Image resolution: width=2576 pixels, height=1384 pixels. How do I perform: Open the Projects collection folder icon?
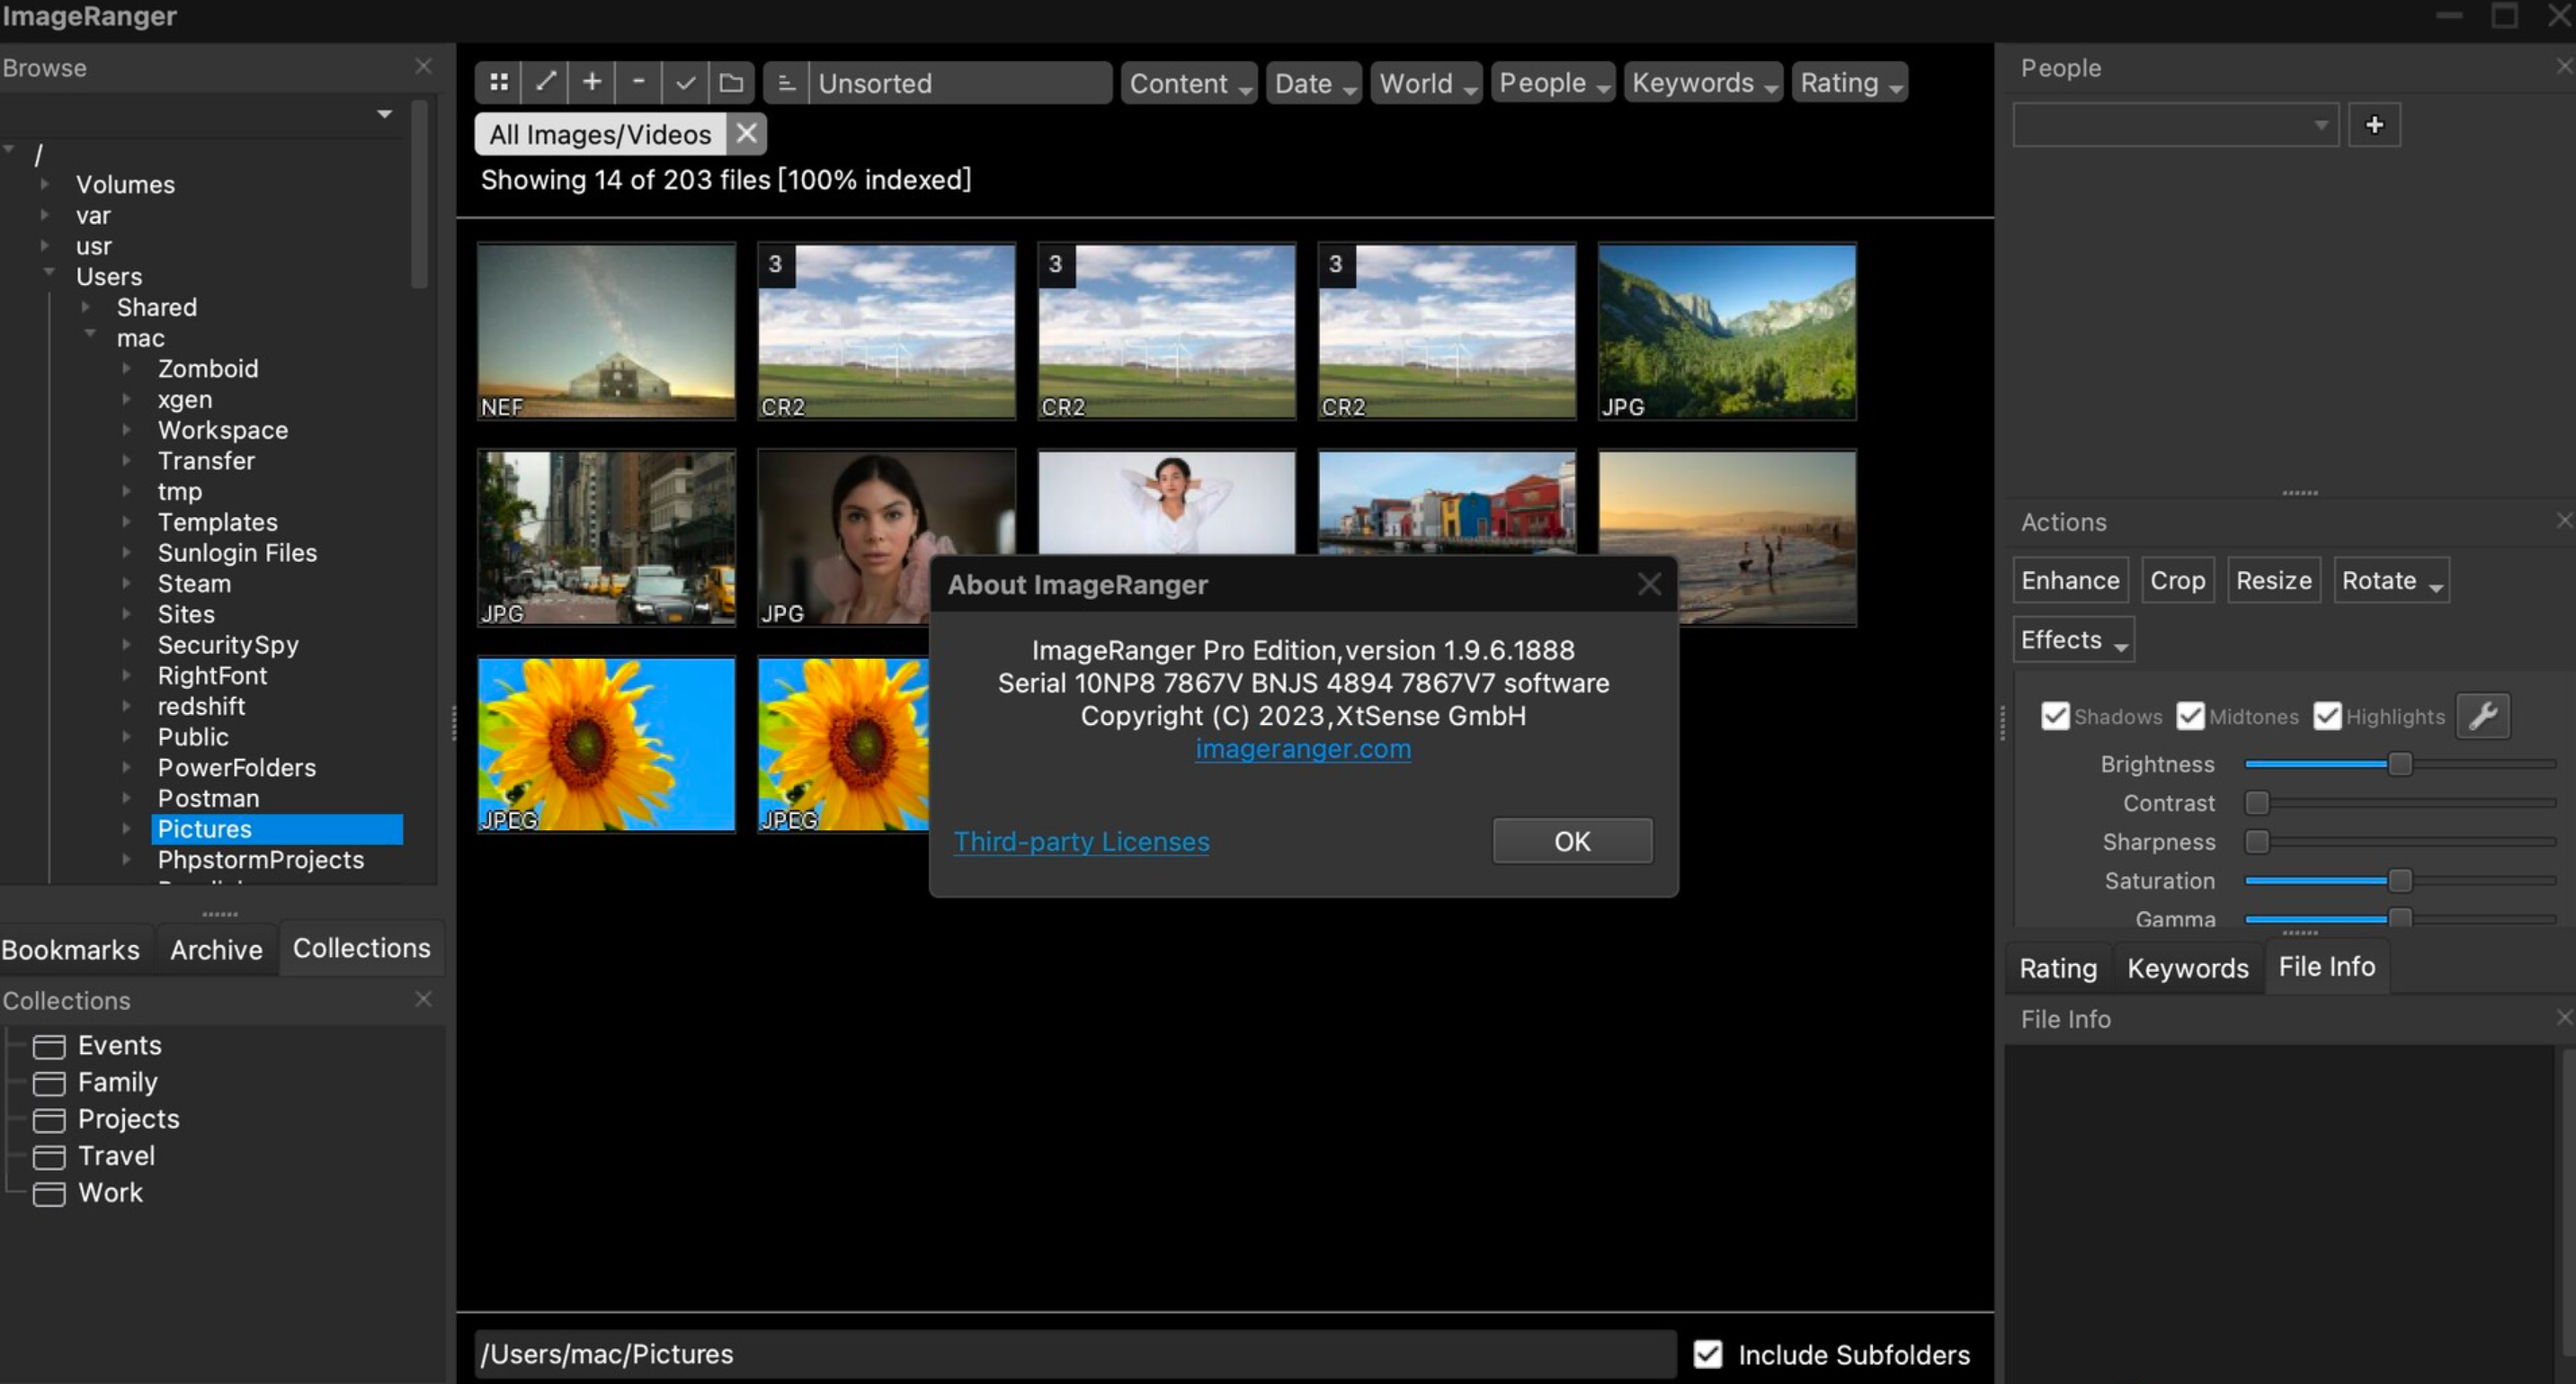tap(49, 1120)
